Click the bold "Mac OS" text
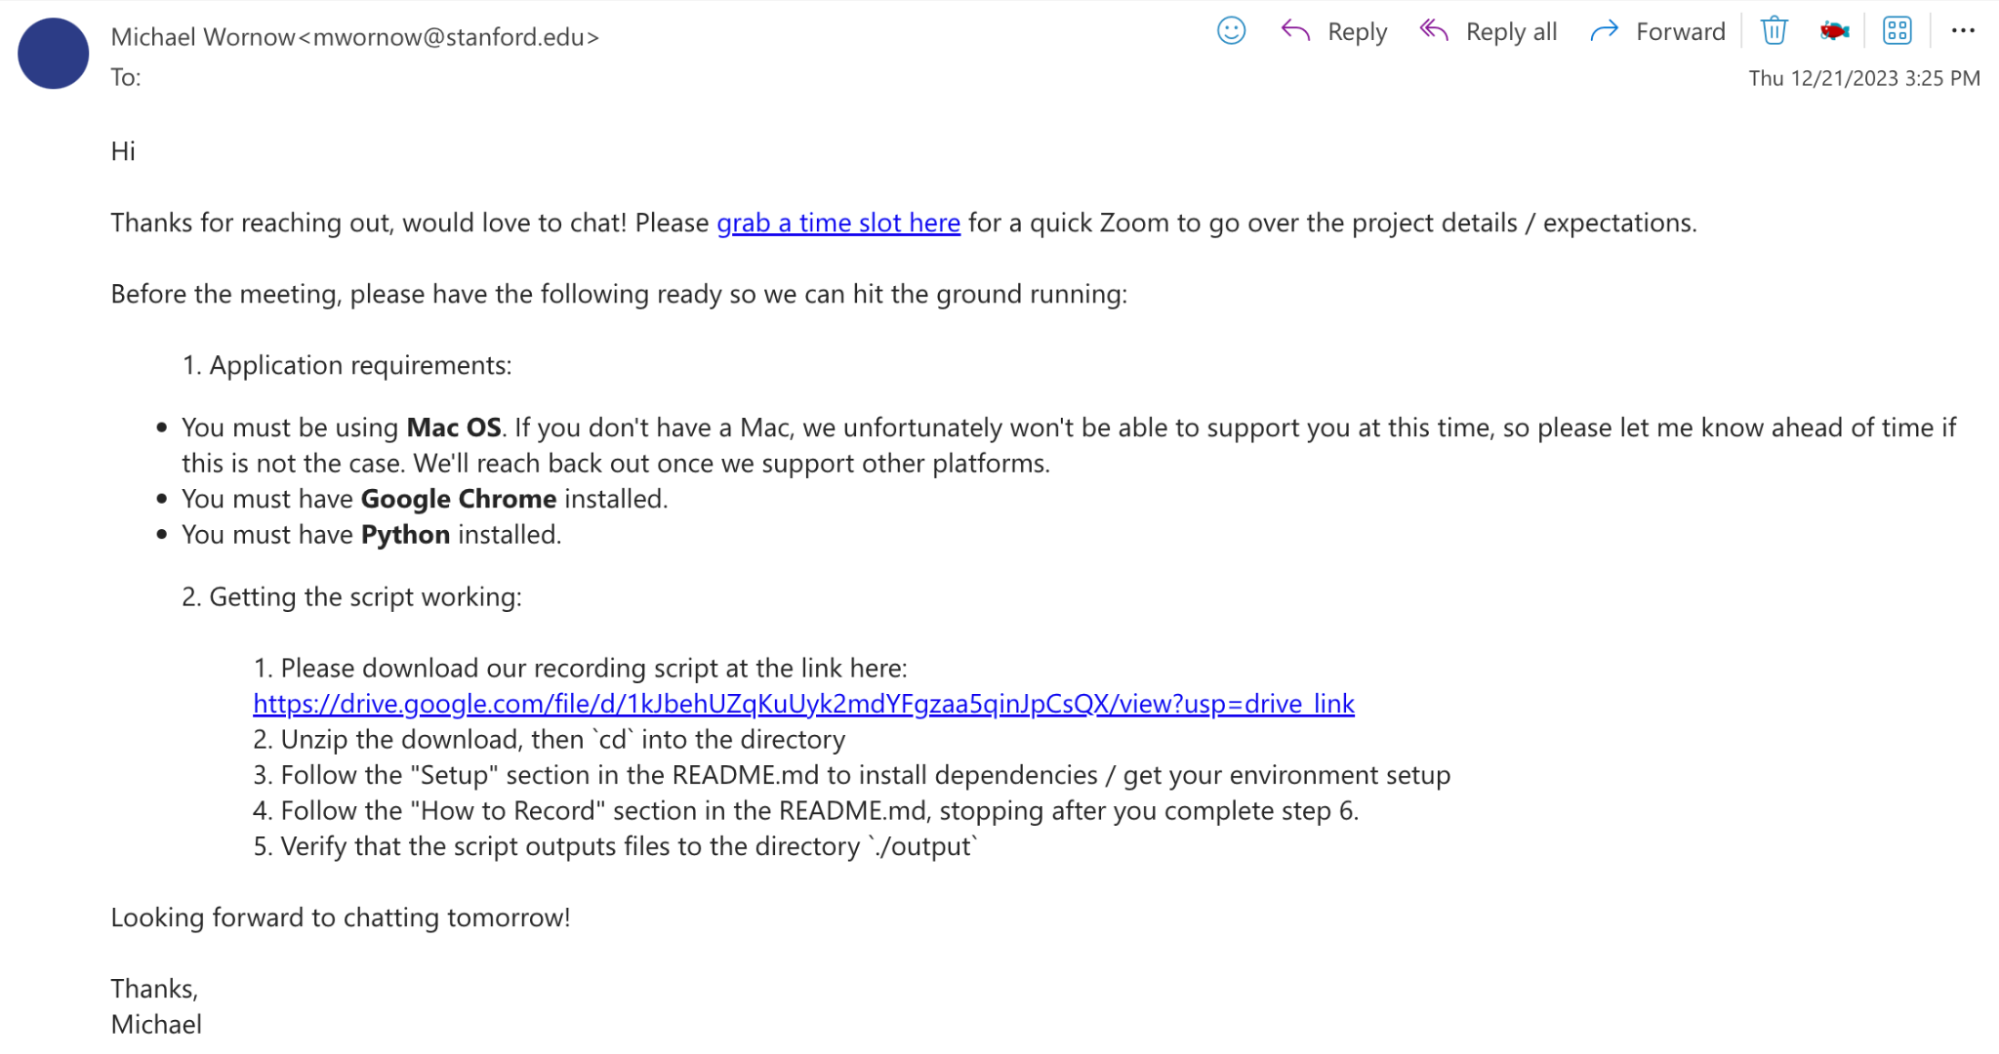Viewport: 1999px width, 1054px height. [453, 428]
